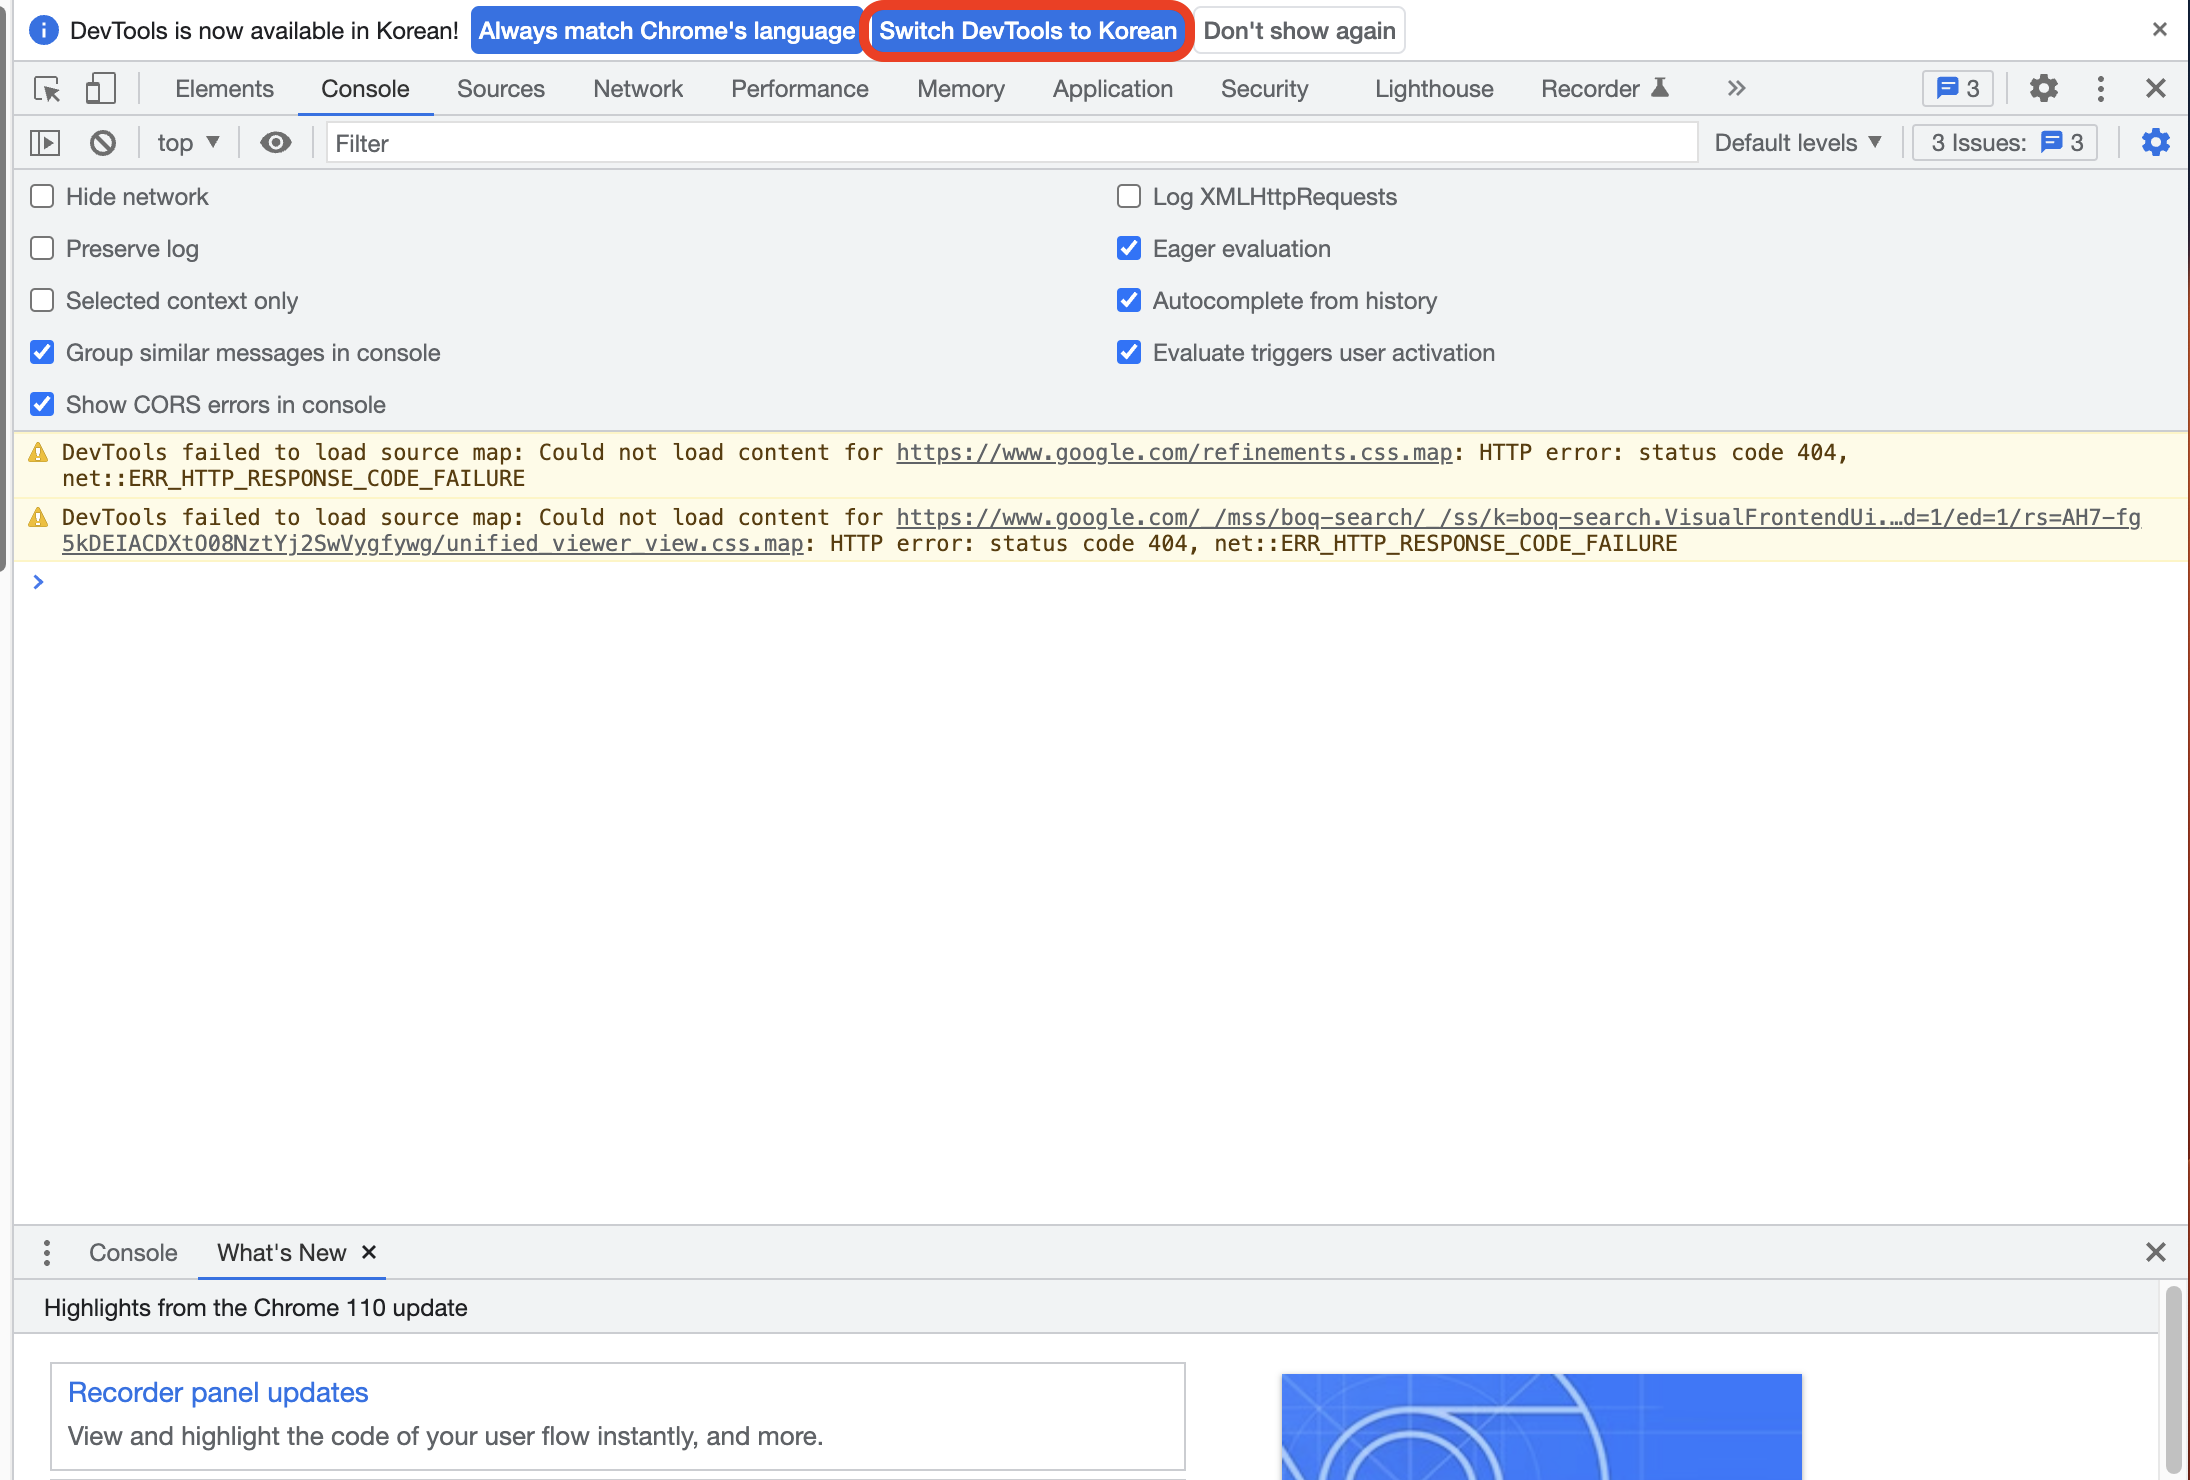Open the 3 Issues button
Screen dimensions: 2190x1480
[2006, 143]
